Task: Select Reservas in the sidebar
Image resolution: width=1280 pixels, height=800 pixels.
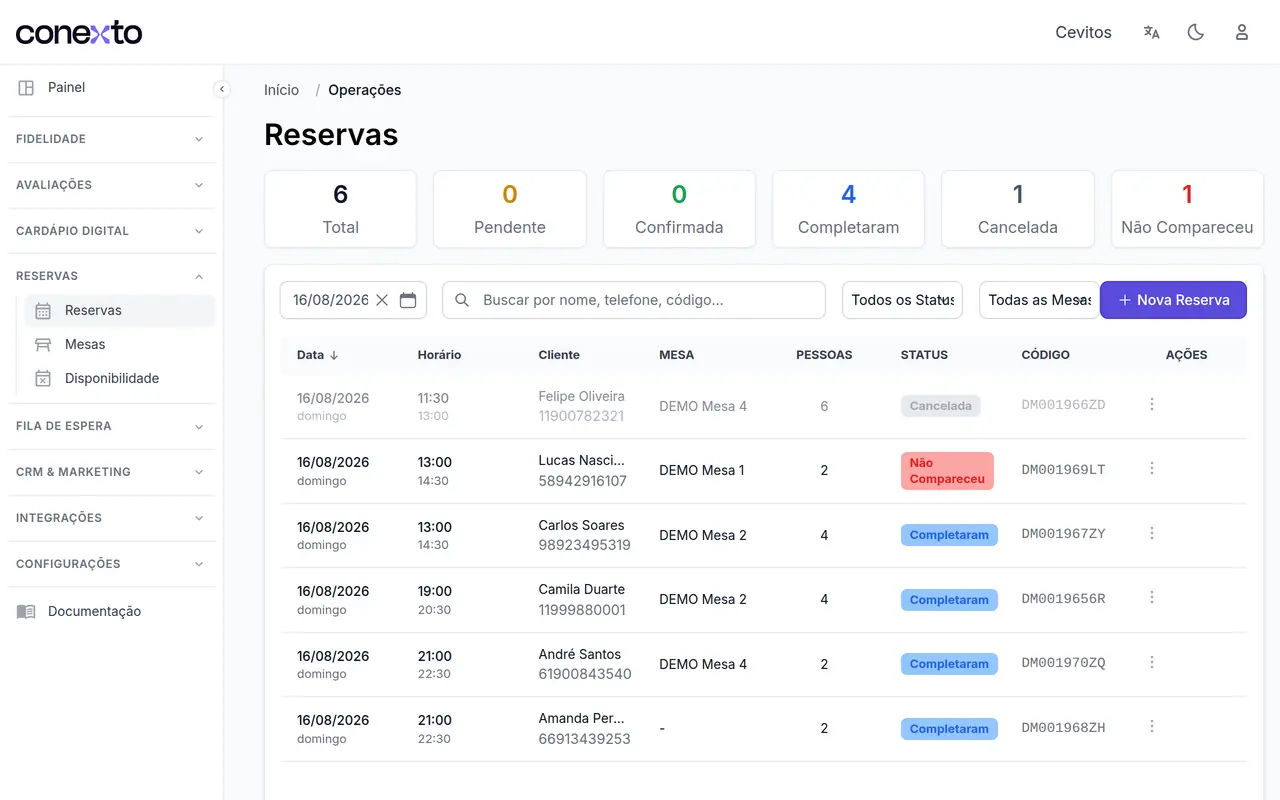Action: click(x=120, y=310)
